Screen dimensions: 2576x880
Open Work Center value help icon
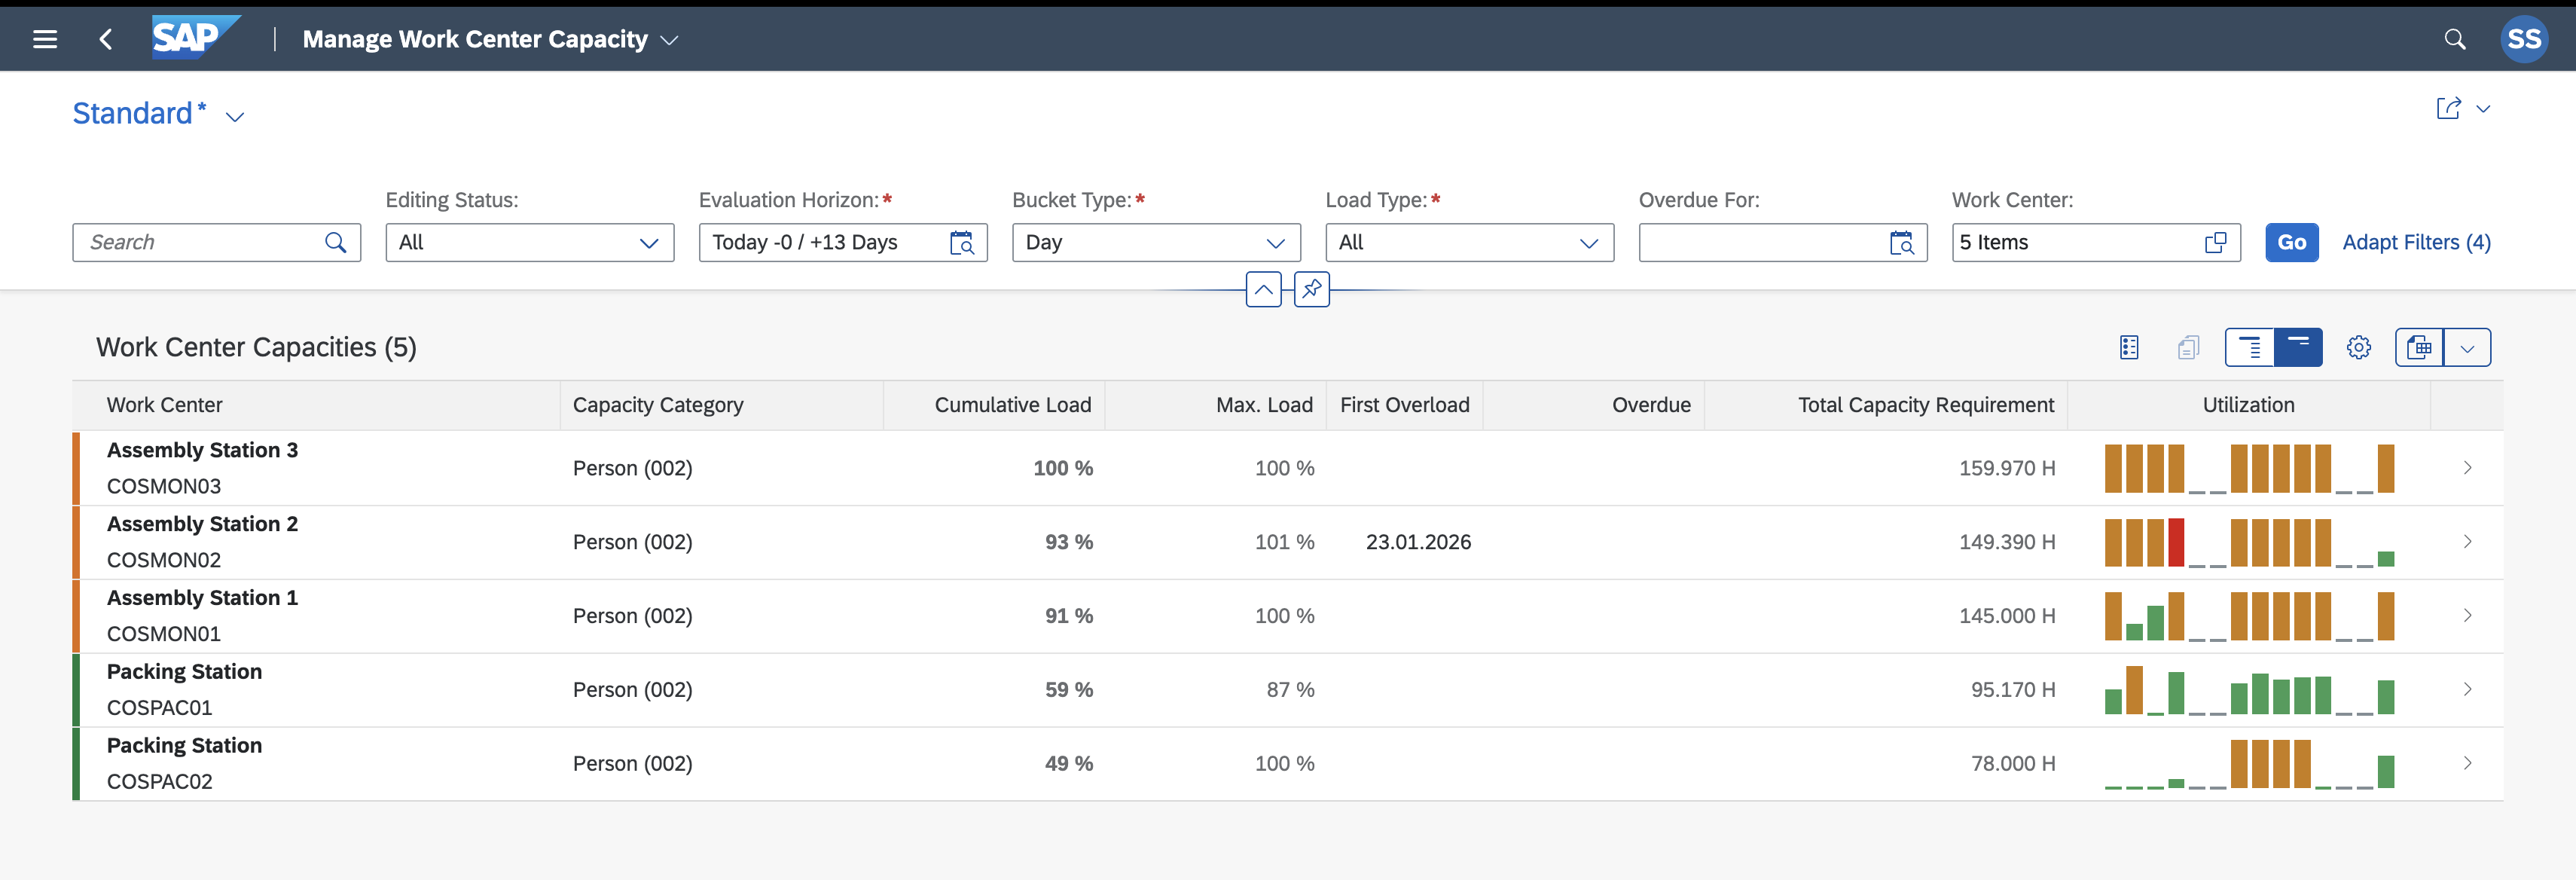(2215, 243)
